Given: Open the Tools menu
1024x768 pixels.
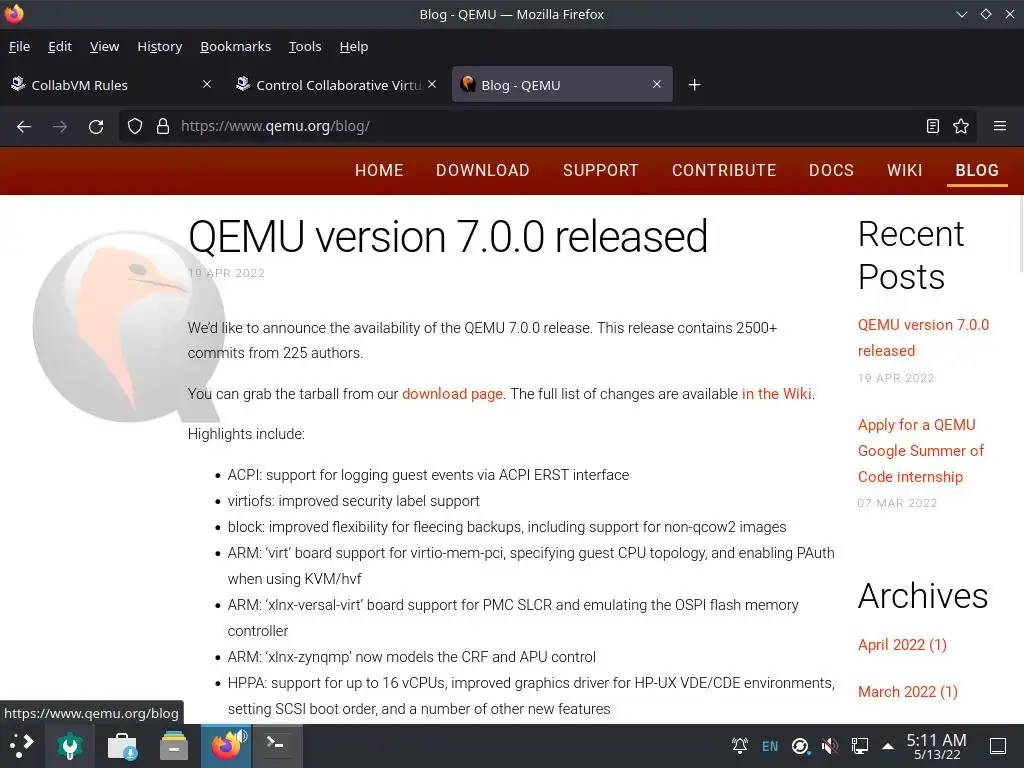Looking at the screenshot, I should click(x=305, y=46).
